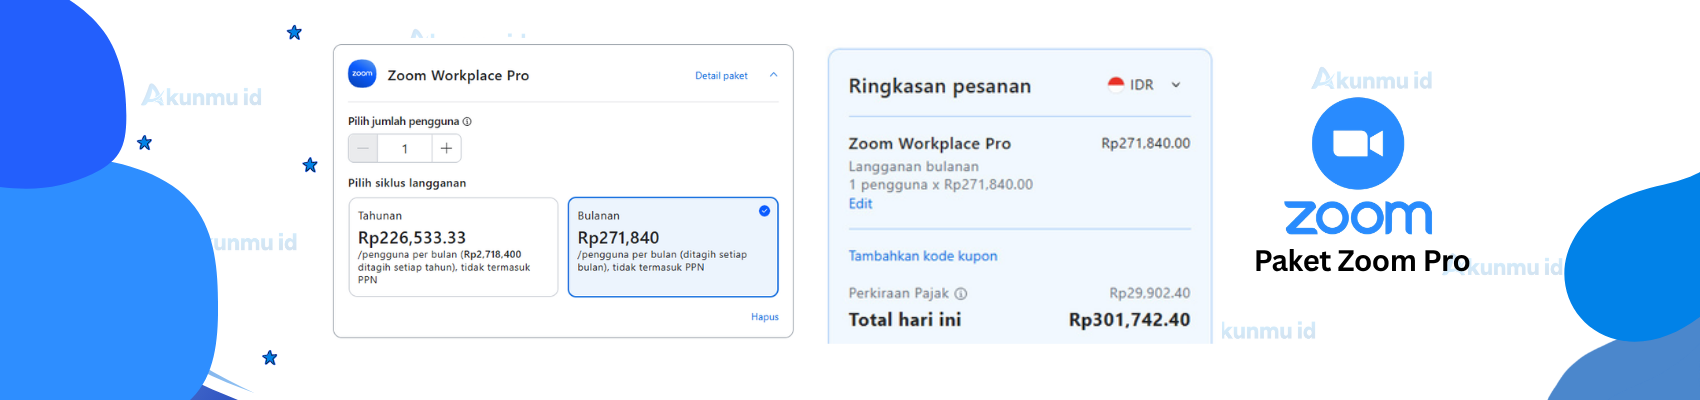This screenshot has width=1700, height=400.
Task: Open the IDR currency dropdown
Action: (x=1145, y=85)
